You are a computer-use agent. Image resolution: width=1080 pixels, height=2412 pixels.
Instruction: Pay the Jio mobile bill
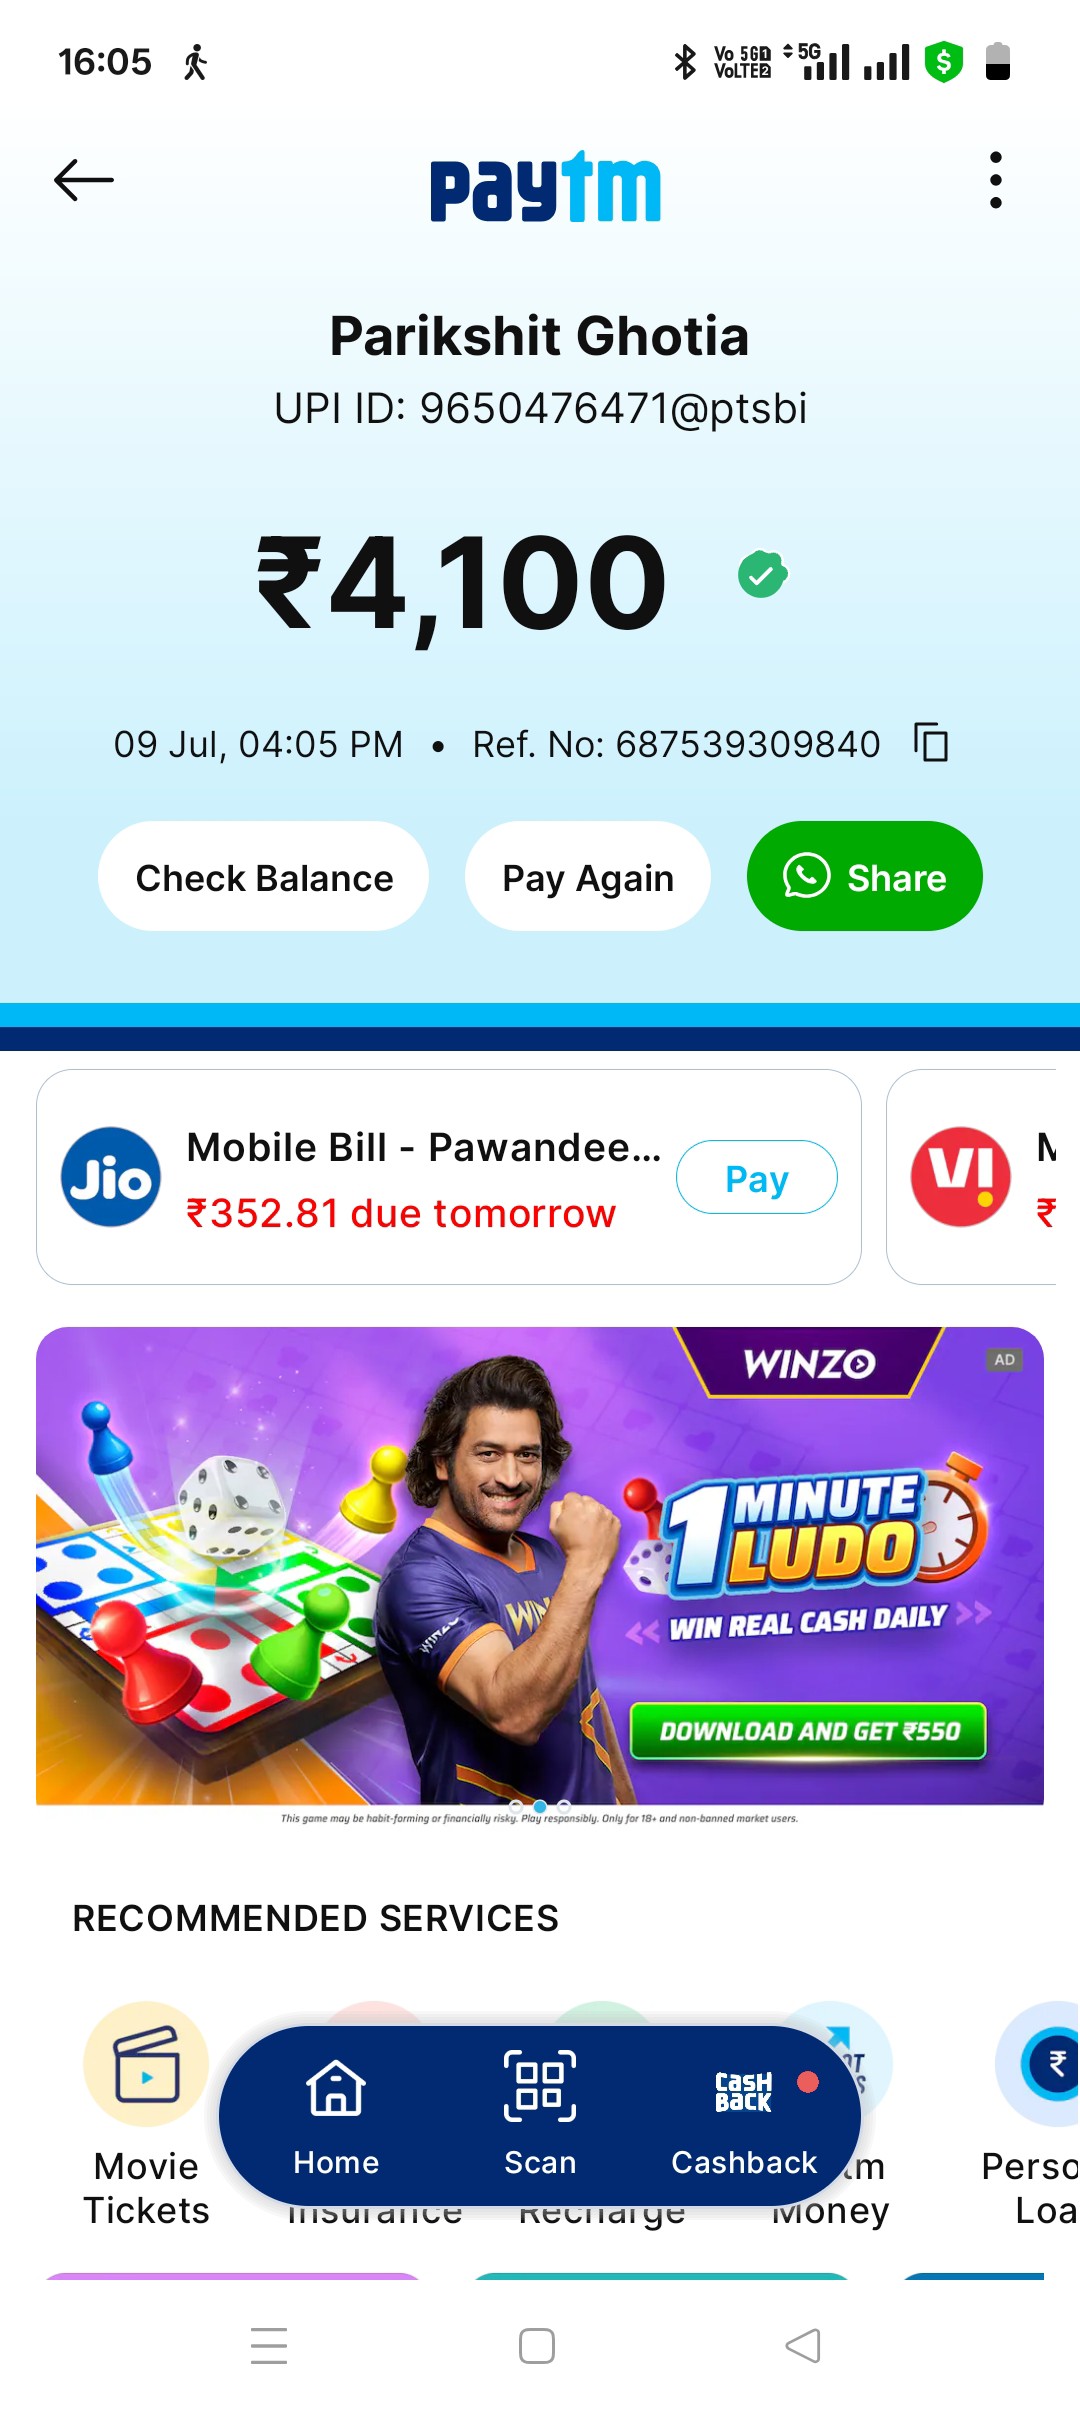coord(757,1177)
